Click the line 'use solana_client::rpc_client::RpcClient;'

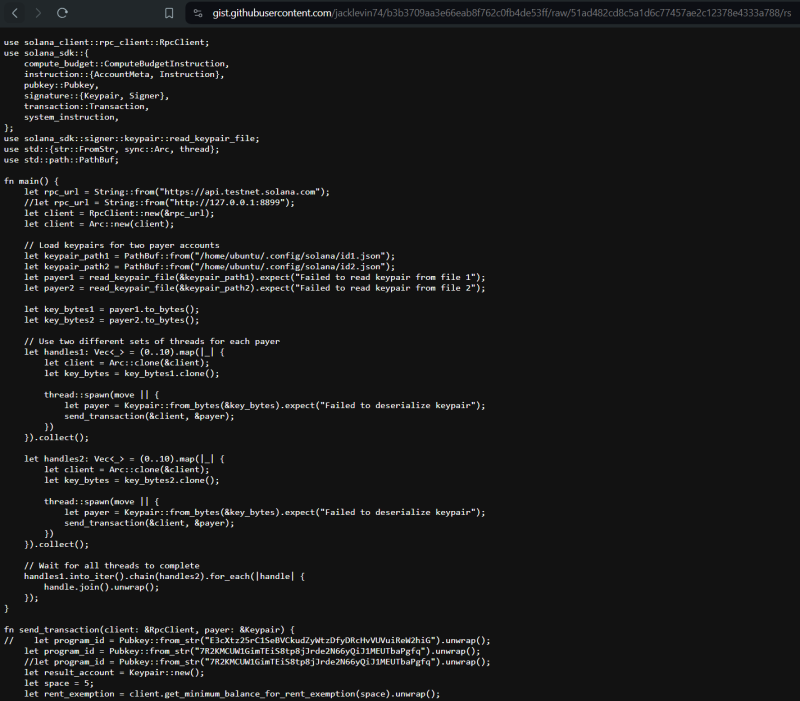(x=106, y=42)
